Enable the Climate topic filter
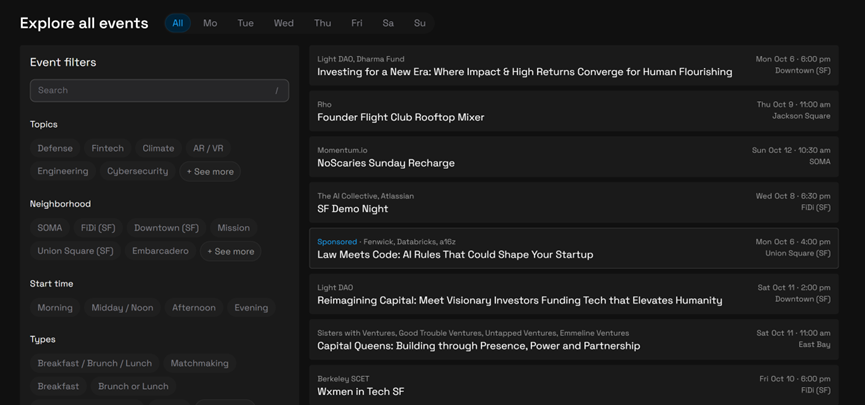 coord(158,148)
